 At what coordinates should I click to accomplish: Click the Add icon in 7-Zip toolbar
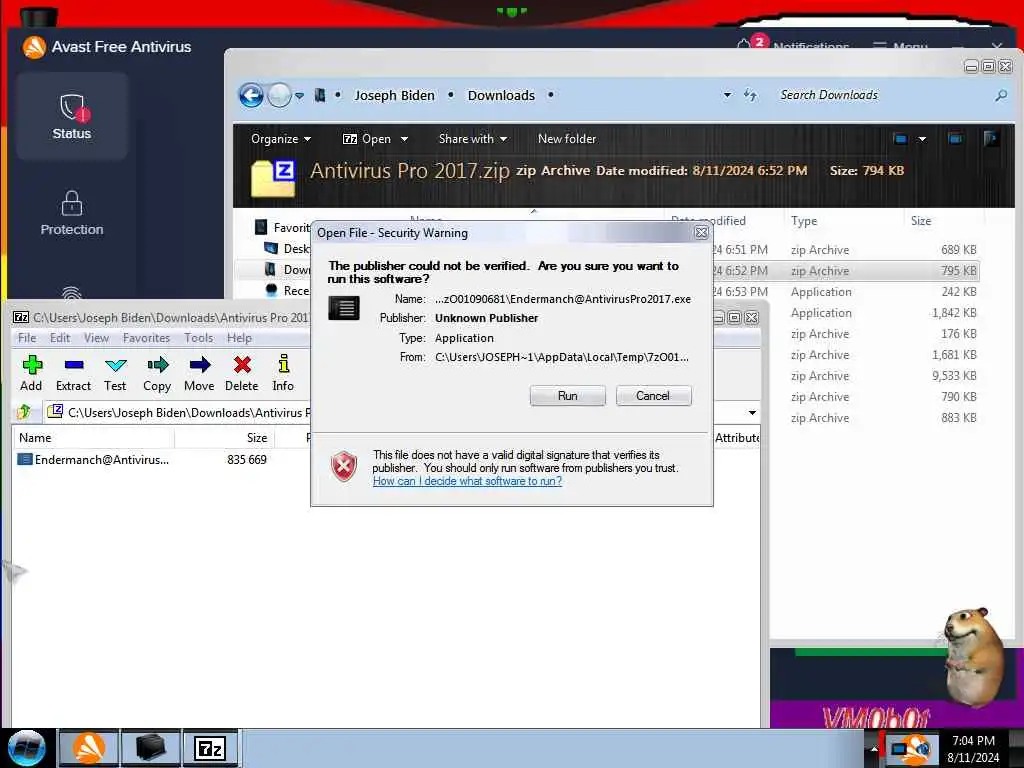31,373
